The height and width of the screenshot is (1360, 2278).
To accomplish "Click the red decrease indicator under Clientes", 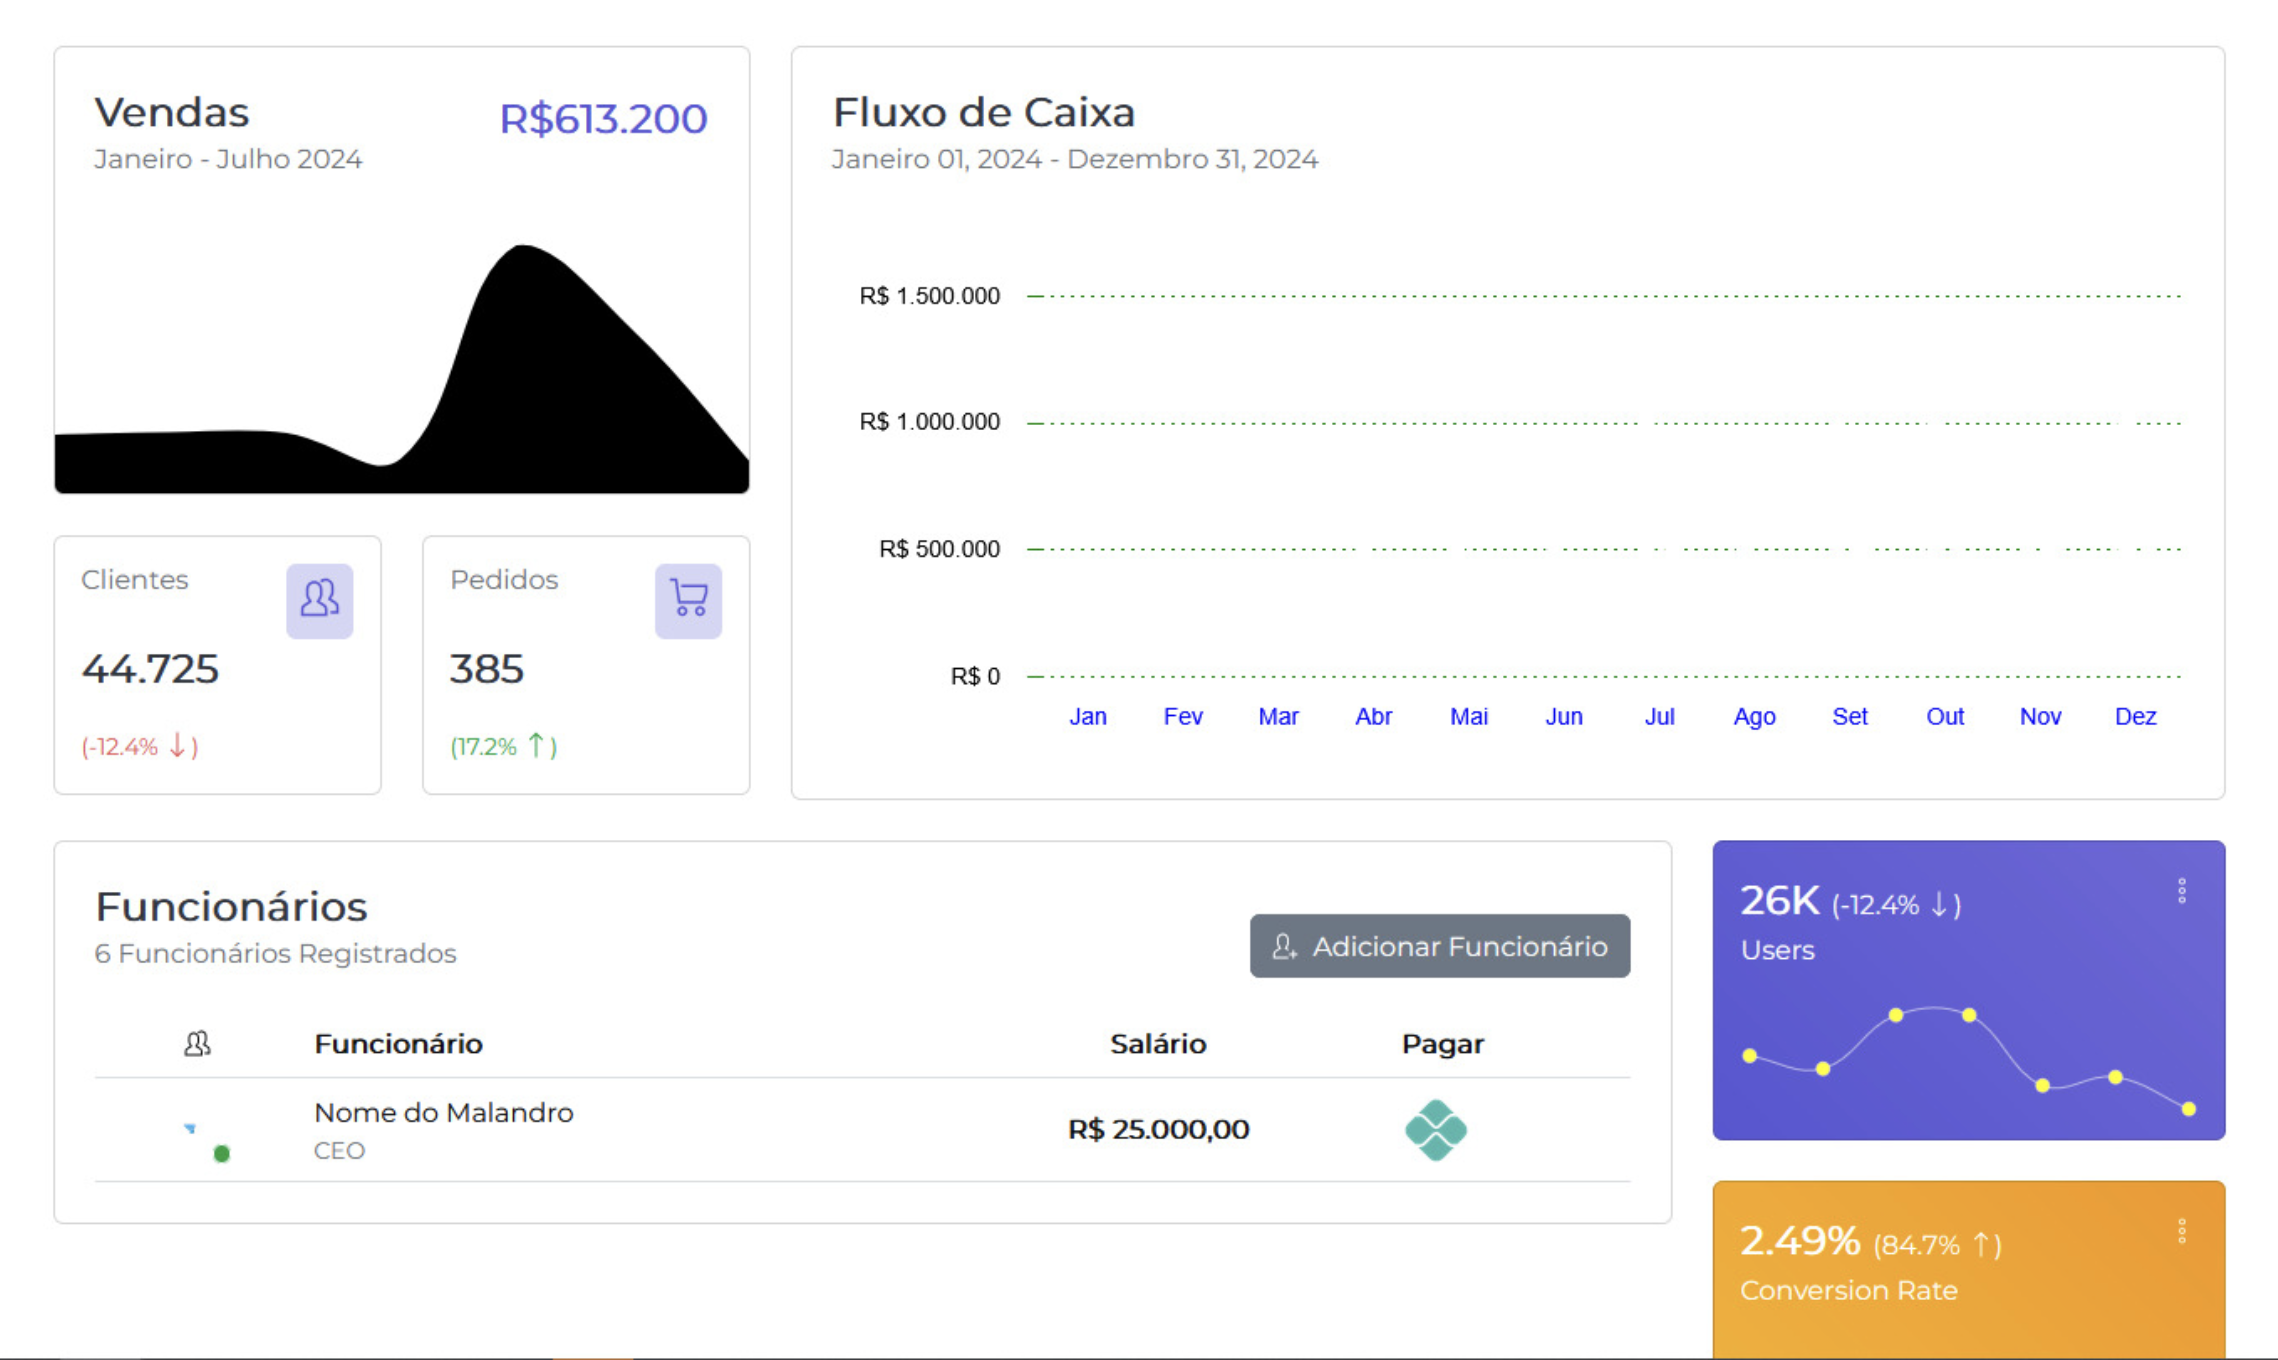I will [x=139, y=745].
